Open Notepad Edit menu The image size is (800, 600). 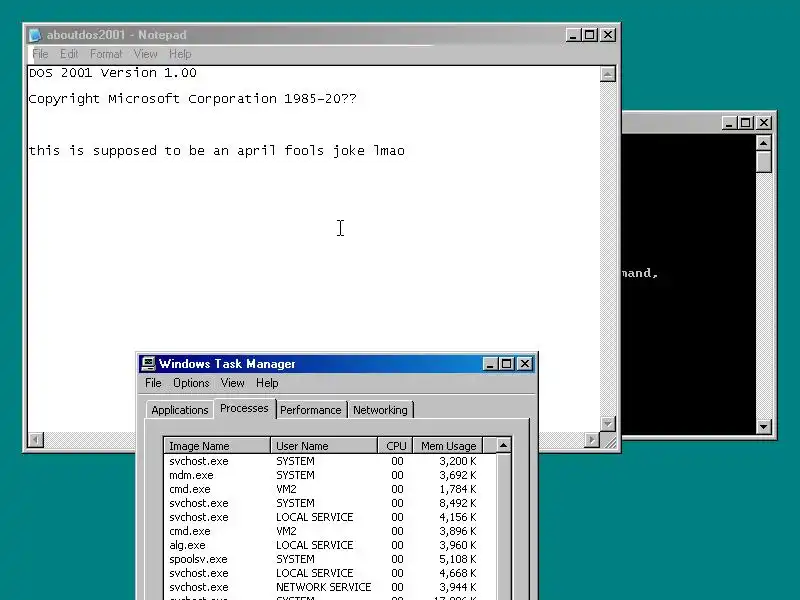[69, 54]
